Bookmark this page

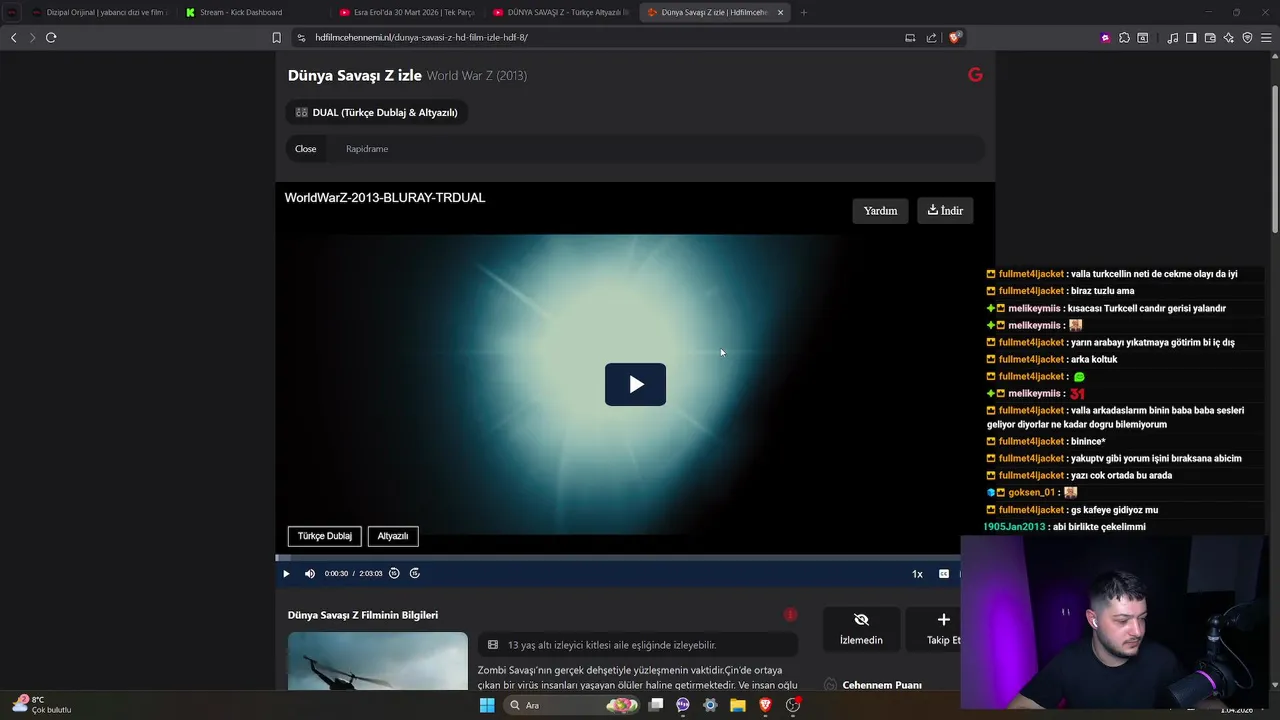[276, 38]
